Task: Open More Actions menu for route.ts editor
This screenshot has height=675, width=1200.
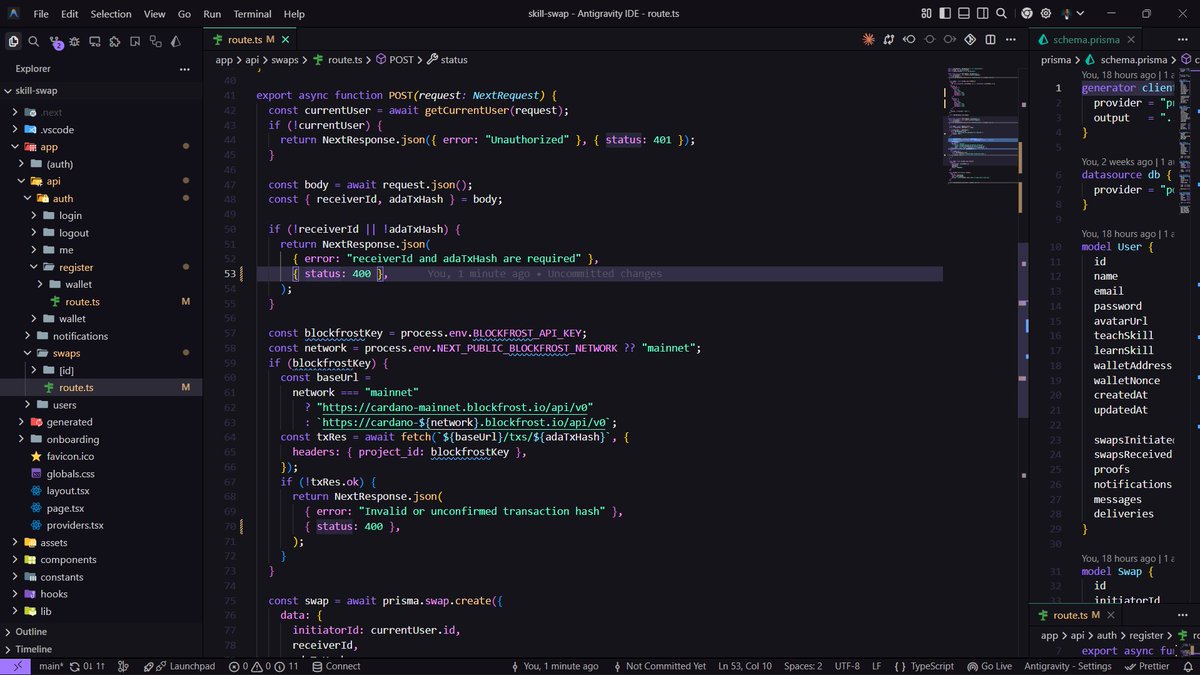Action: point(1011,39)
